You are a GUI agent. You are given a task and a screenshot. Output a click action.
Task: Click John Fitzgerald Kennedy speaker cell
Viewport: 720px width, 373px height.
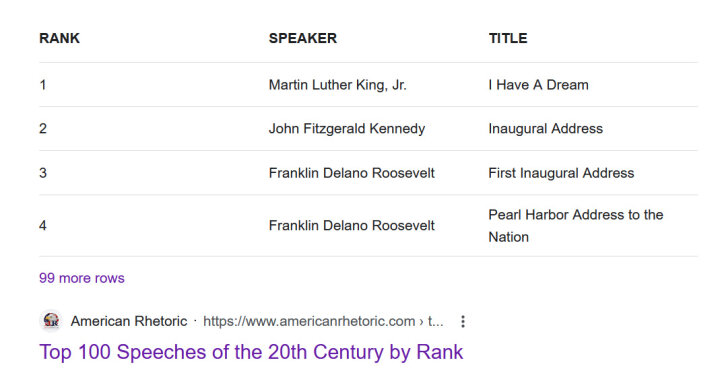pyautogui.click(x=347, y=129)
